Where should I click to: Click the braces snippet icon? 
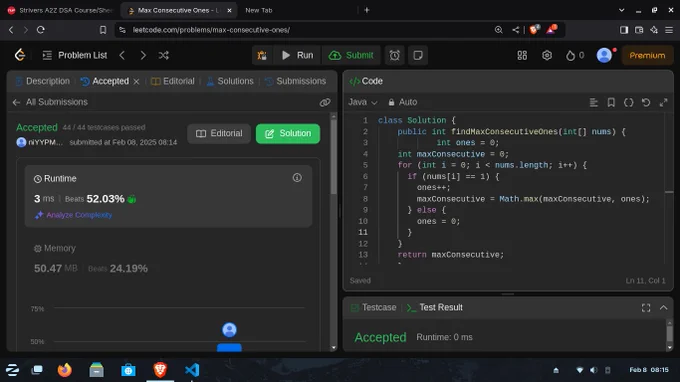point(628,102)
